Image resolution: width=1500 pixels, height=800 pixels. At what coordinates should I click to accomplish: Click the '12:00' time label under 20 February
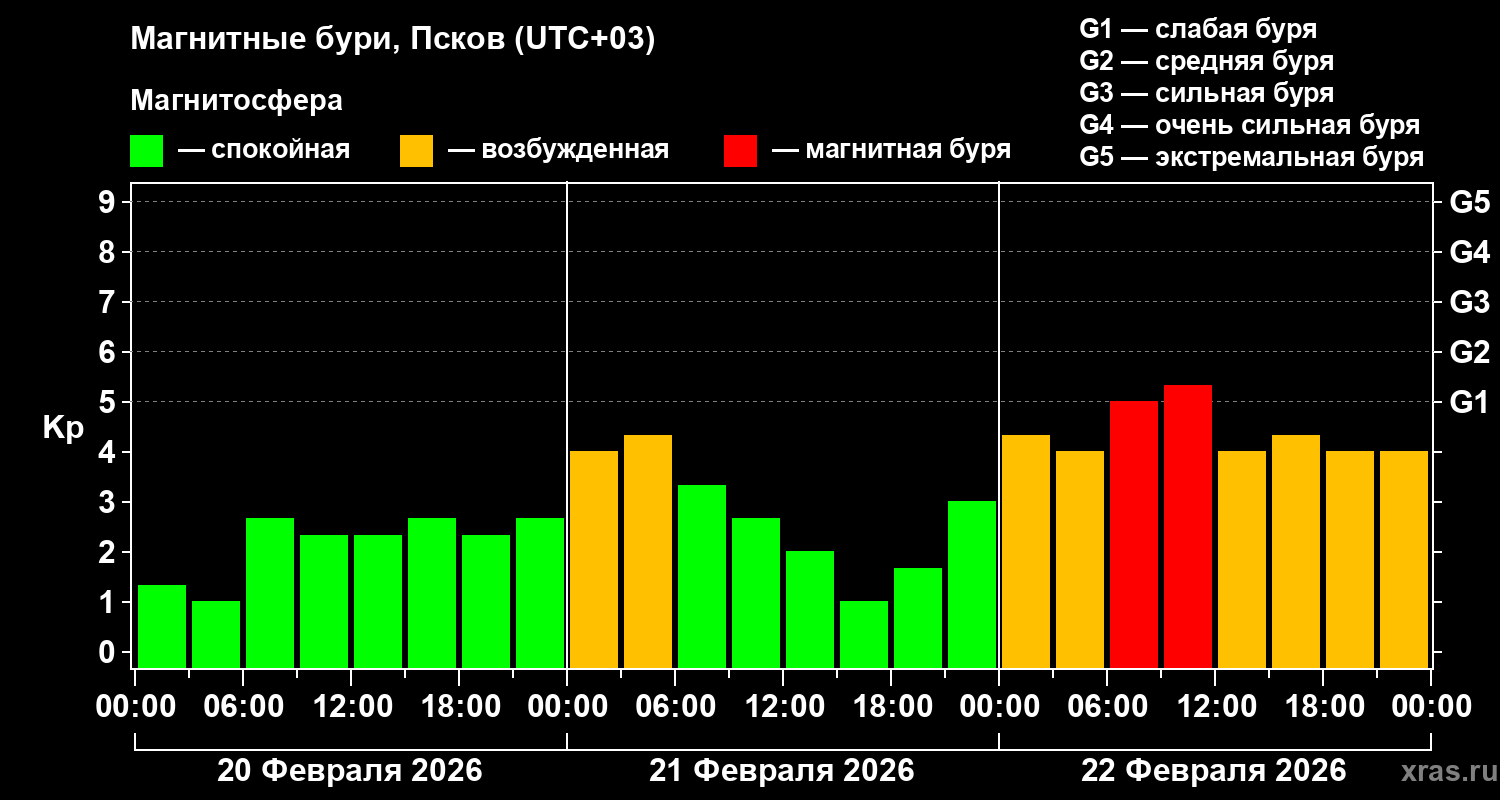(351, 706)
